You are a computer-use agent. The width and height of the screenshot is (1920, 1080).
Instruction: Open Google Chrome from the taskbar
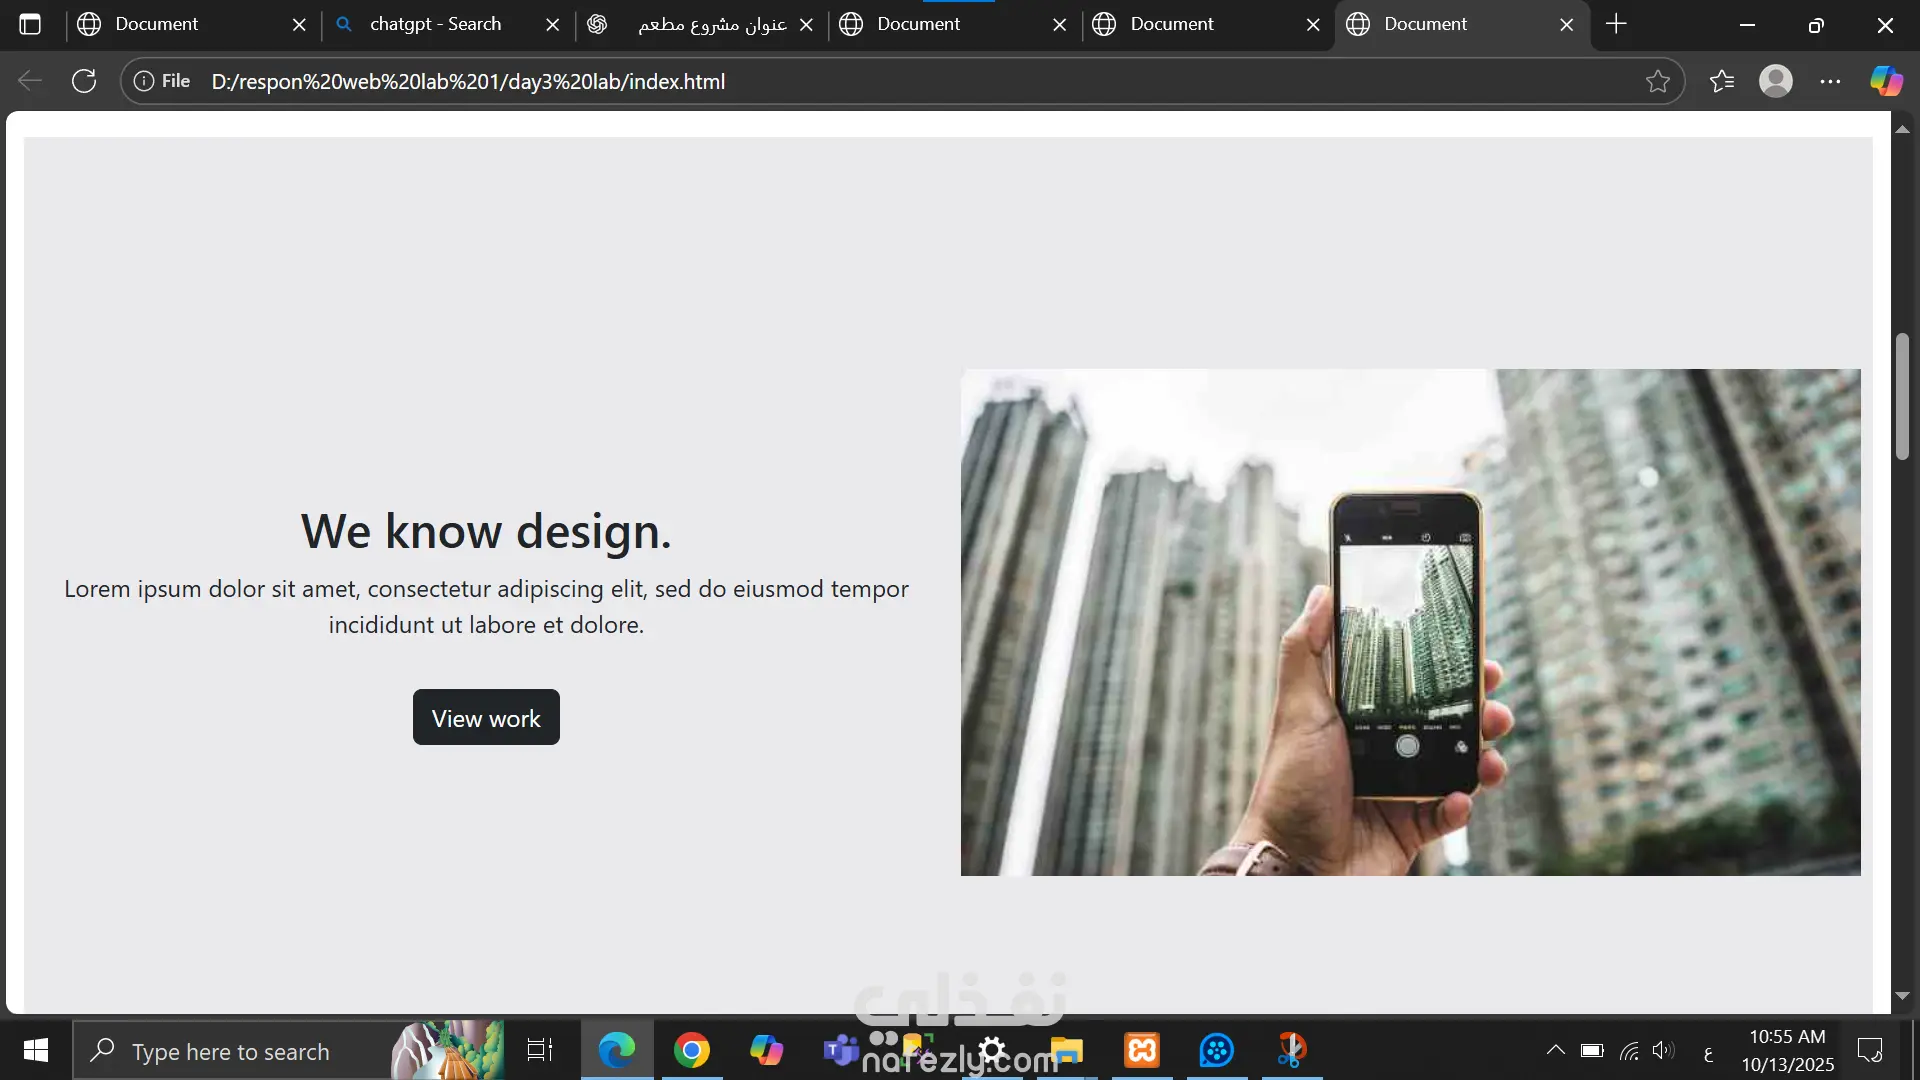click(x=691, y=1050)
